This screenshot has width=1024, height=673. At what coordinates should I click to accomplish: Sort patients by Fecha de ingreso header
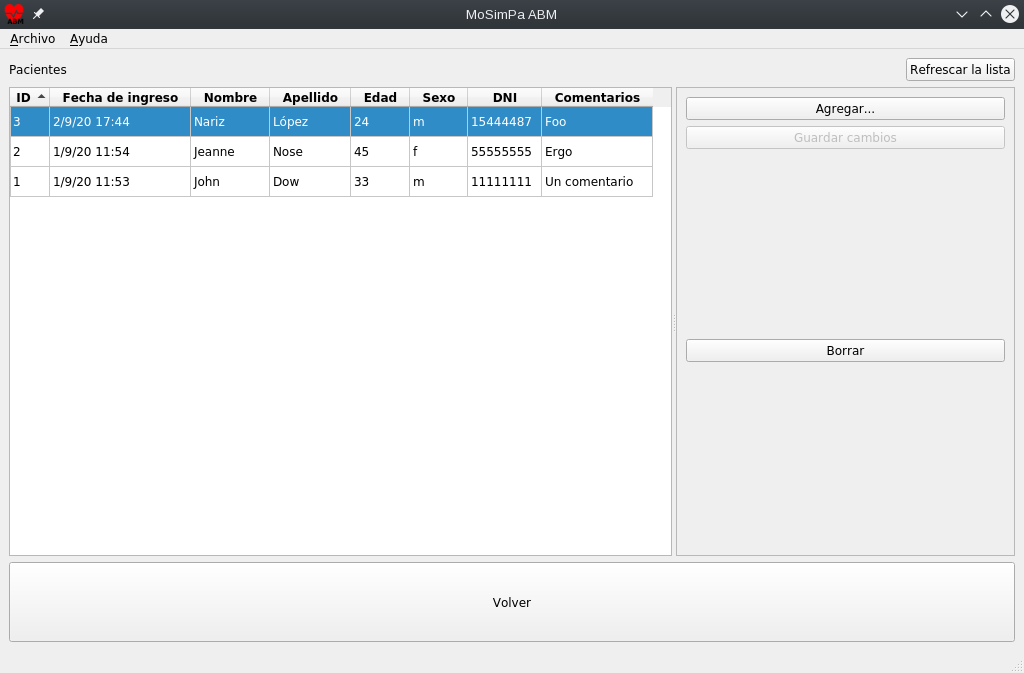[120, 98]
